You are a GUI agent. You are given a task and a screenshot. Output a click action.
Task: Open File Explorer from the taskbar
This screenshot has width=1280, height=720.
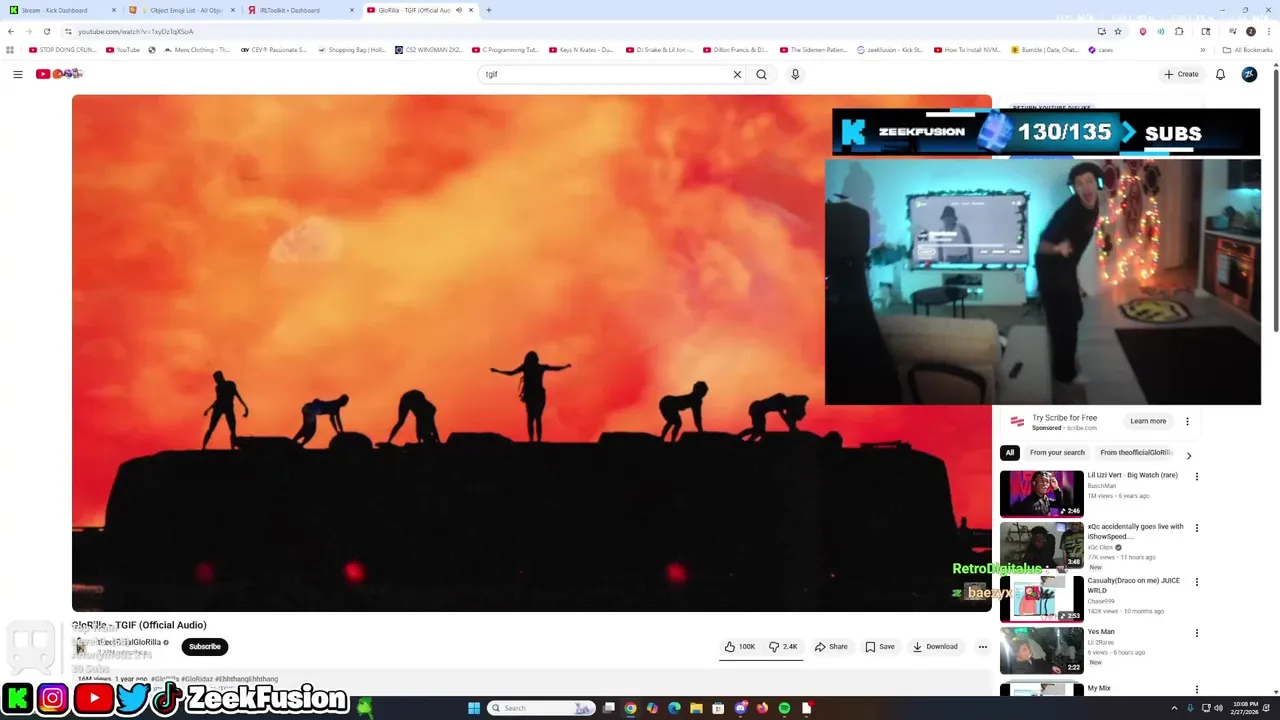tap(696, 708)
